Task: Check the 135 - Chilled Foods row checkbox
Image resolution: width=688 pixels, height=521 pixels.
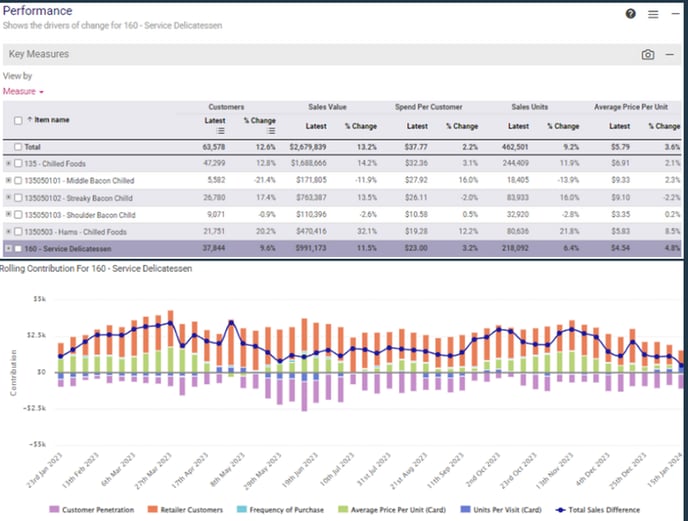Action: [x=19, y=162]
